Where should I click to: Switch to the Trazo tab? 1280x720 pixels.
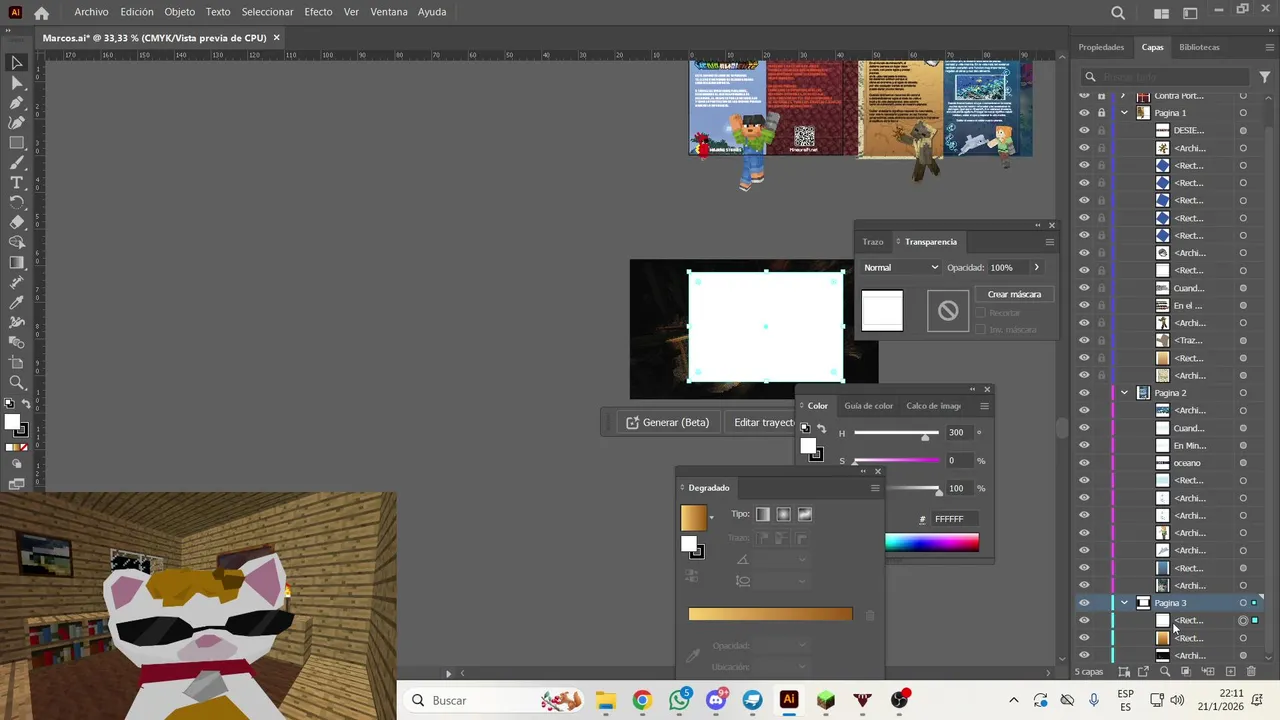pyautogui.click(x=873, y=242)
